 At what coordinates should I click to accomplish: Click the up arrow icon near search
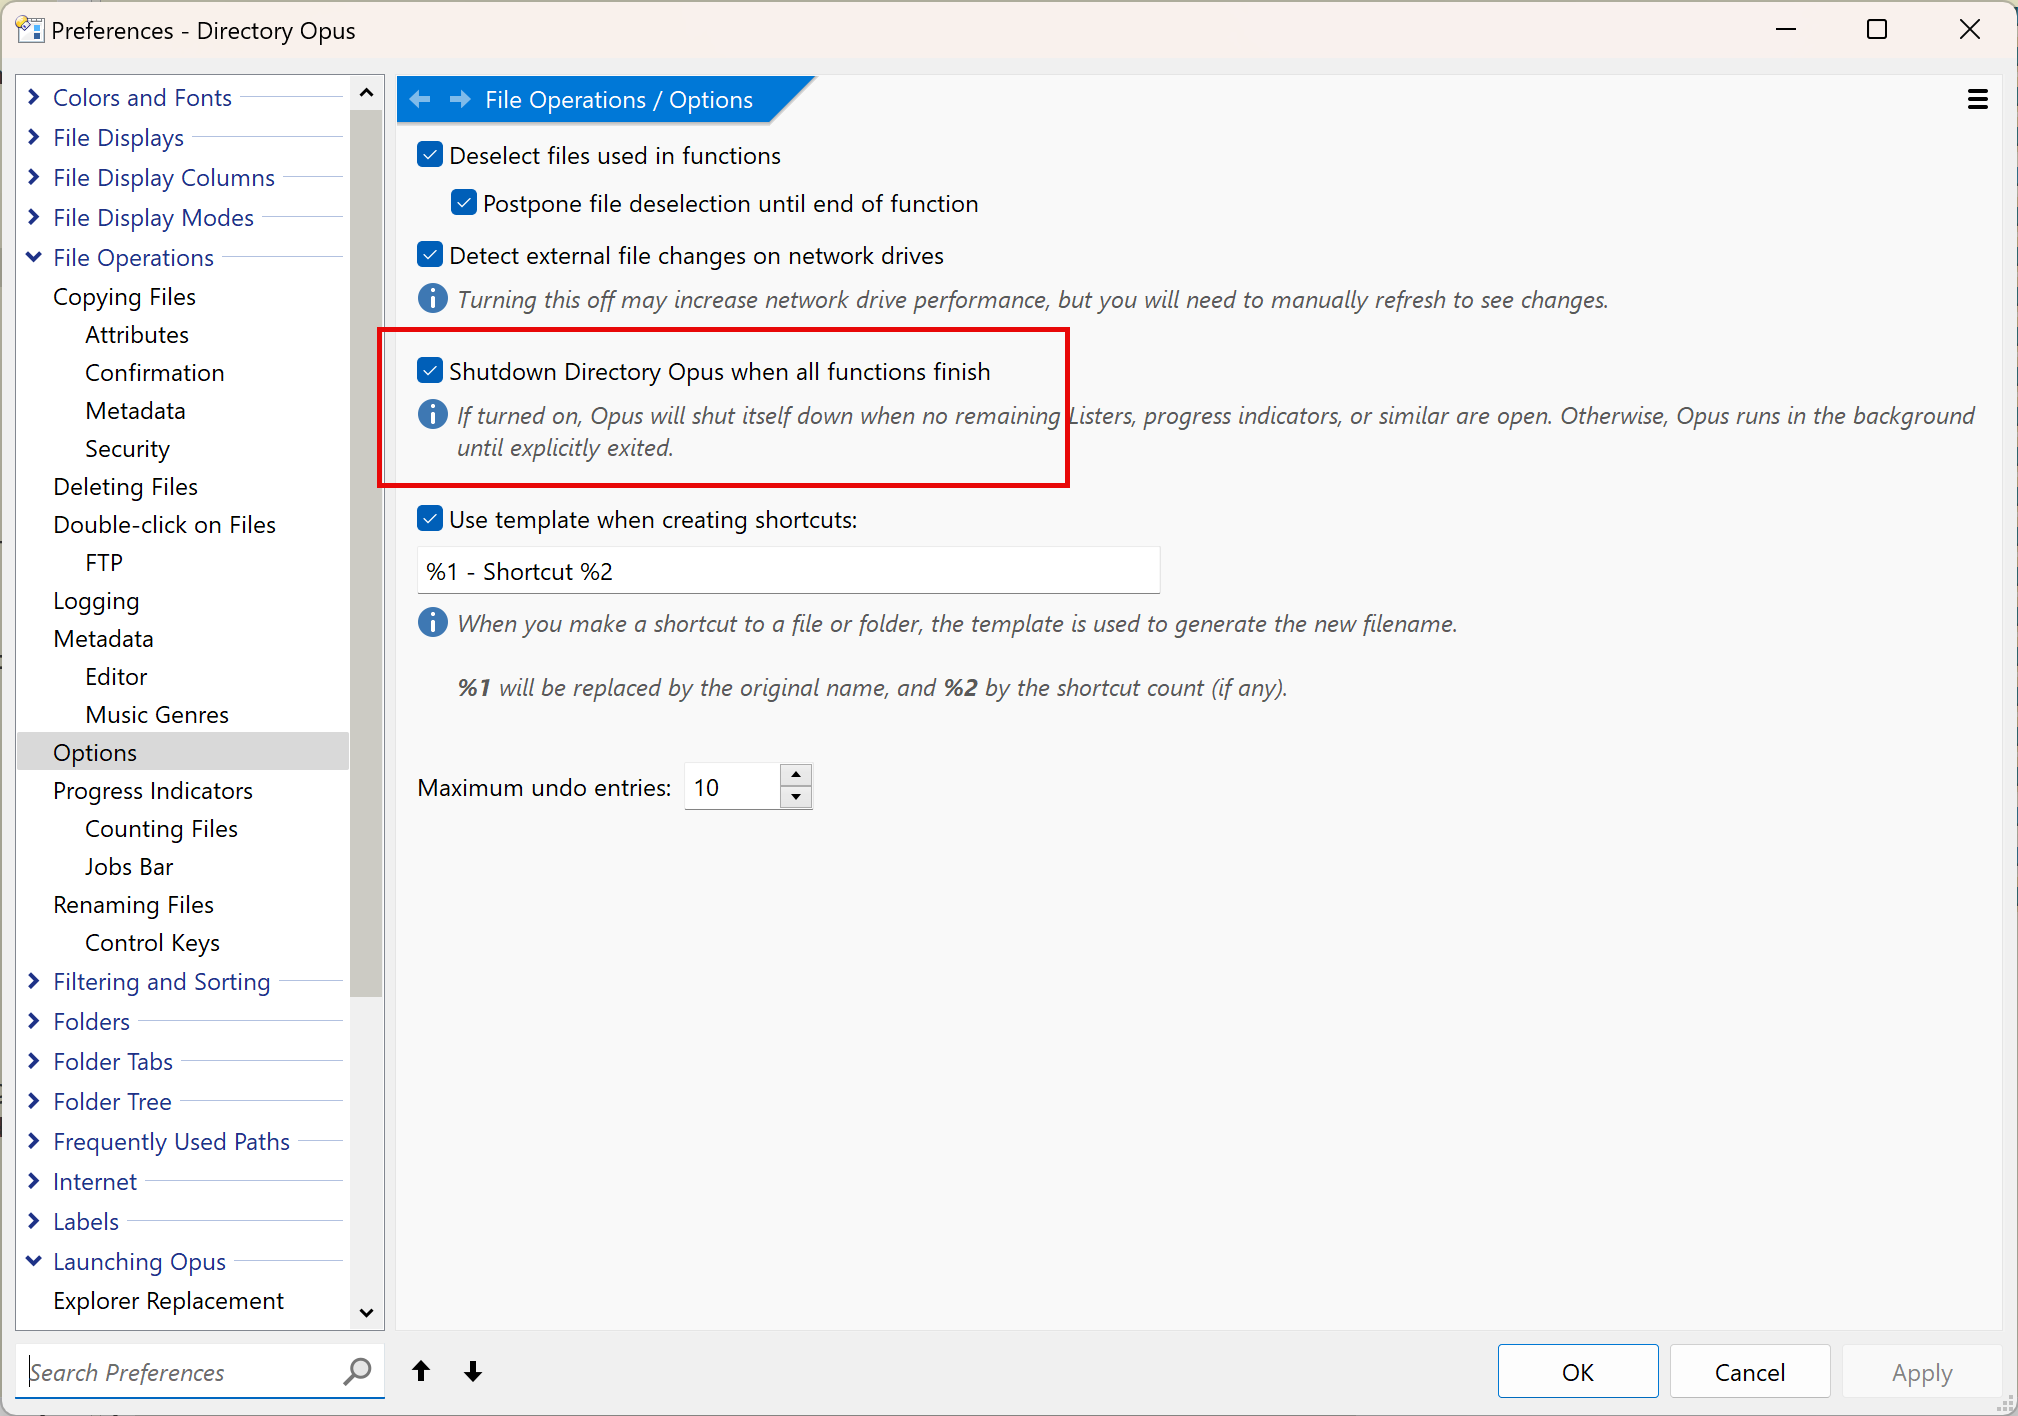(x=421, y=1371)
